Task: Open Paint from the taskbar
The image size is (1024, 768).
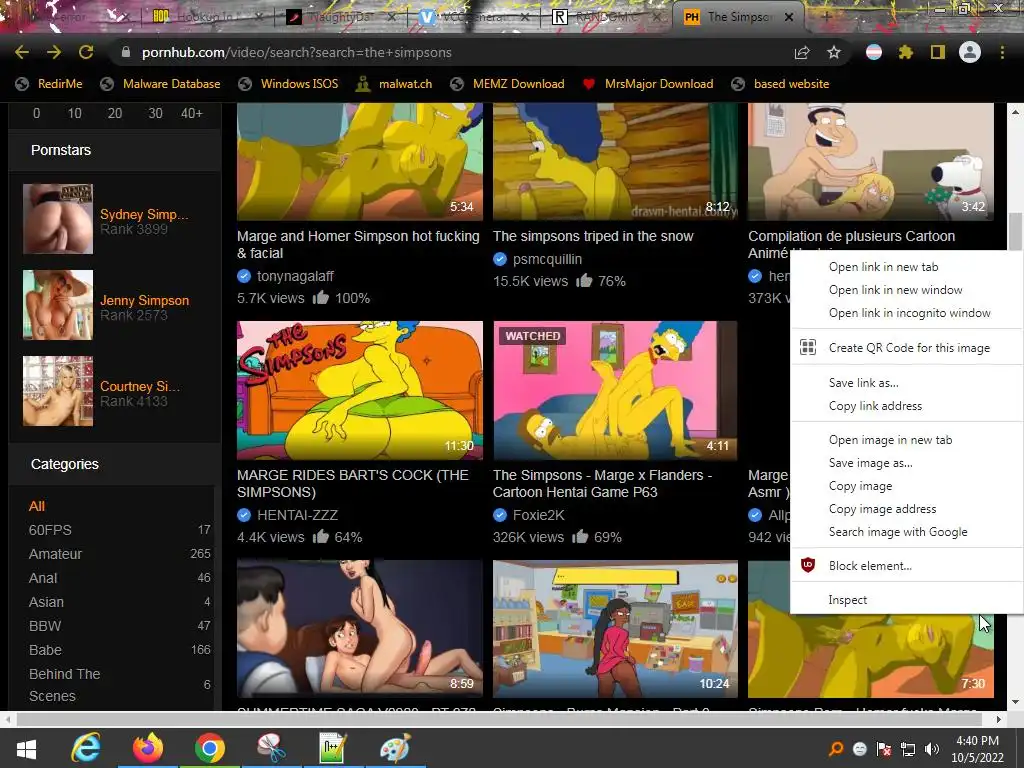Action: click(x=394, y=748)
